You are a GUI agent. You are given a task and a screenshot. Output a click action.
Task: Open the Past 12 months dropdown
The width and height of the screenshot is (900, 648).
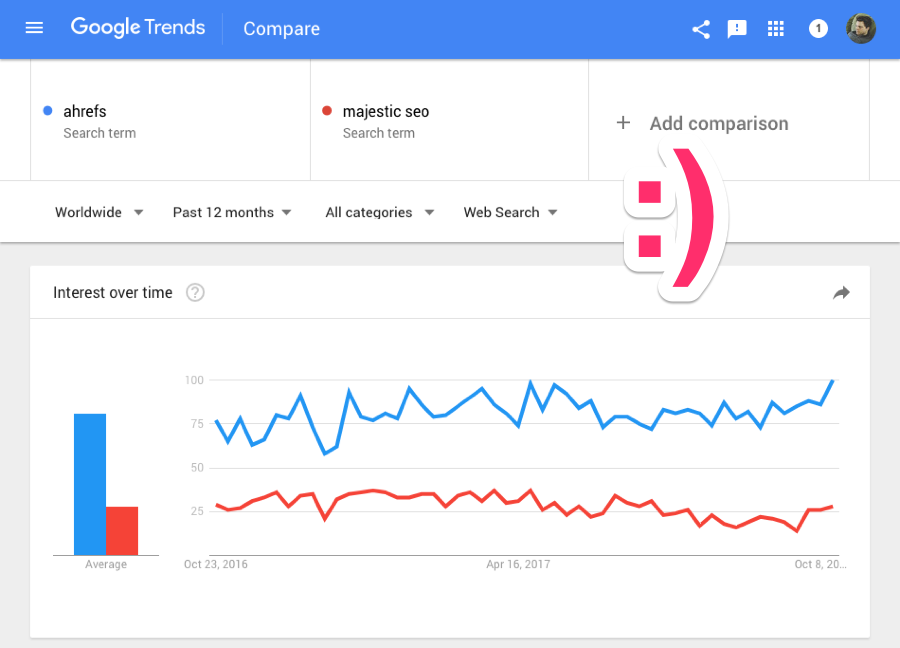tap(232, 212)
